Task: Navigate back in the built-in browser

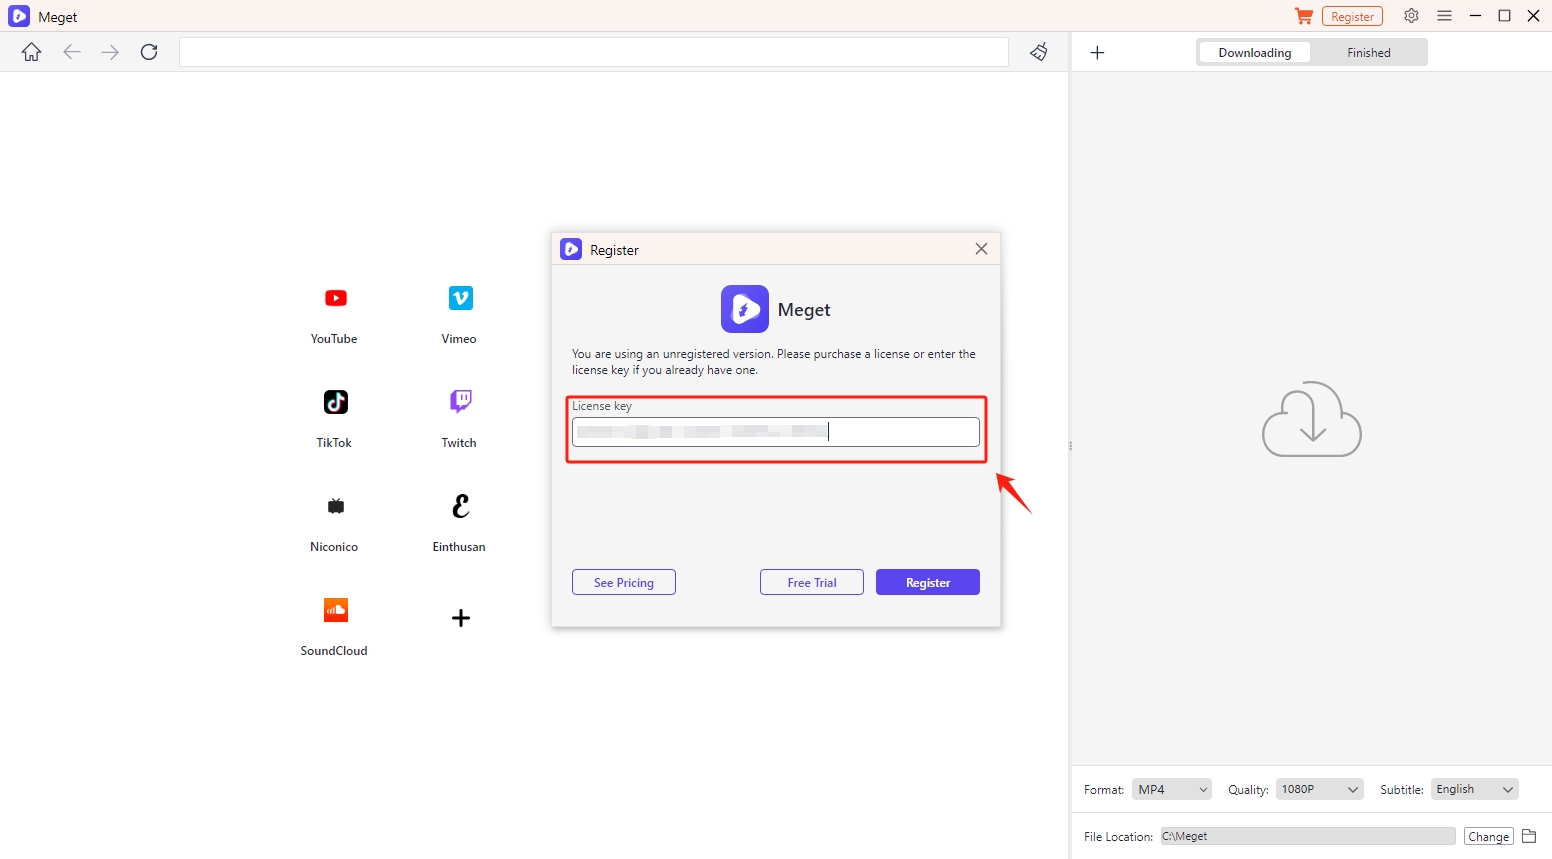Action: click(x=71, y=52)
